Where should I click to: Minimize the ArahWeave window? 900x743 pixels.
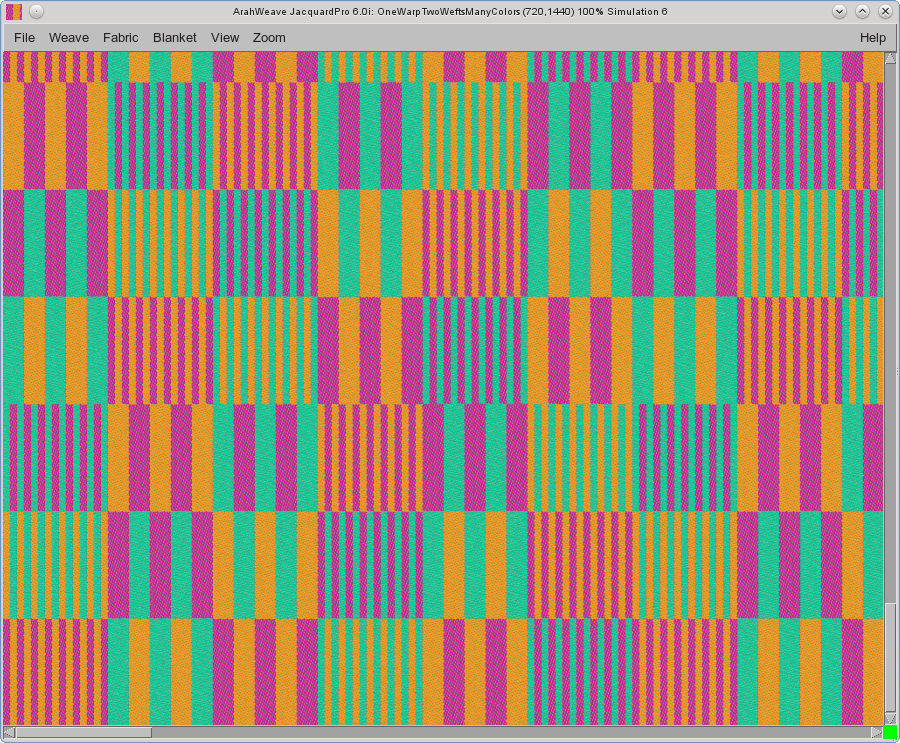click(x=839, y=11)
